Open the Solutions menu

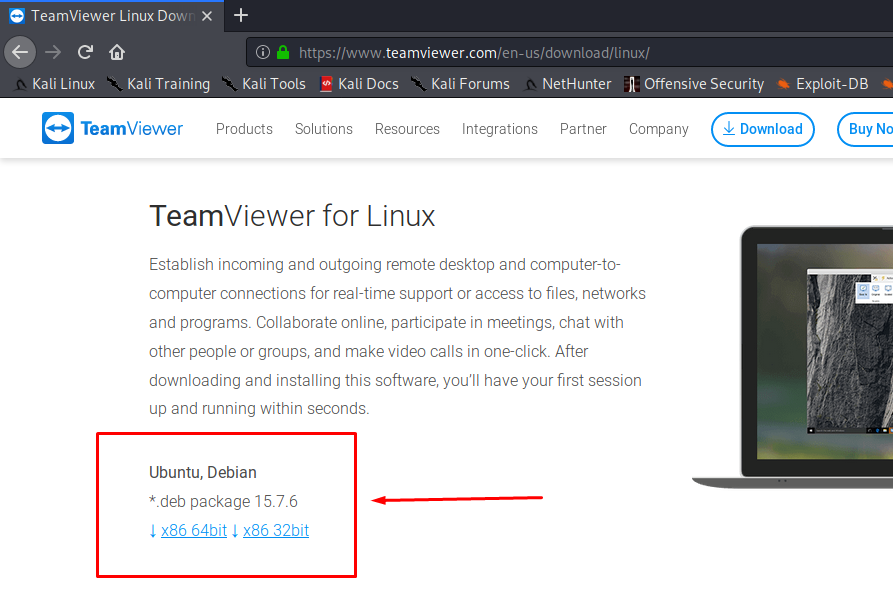[x=323, y=129]
